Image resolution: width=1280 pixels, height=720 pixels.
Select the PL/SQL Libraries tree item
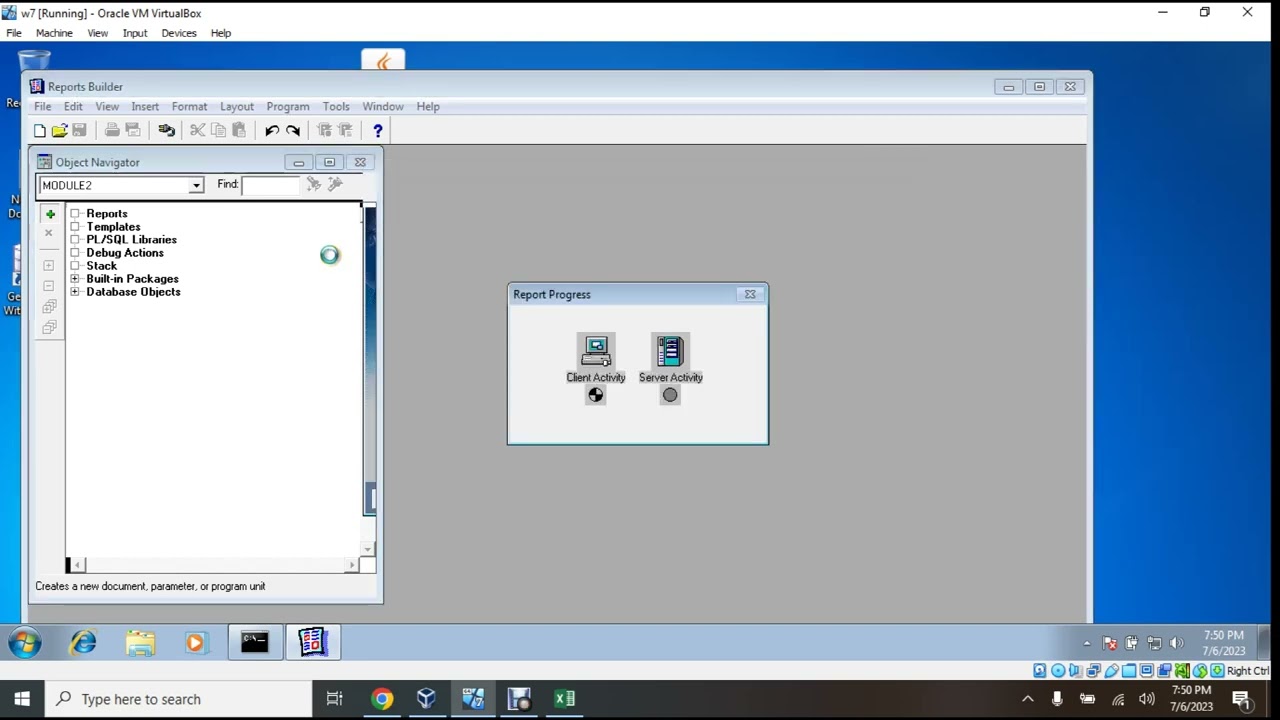[x=131, y=240]
